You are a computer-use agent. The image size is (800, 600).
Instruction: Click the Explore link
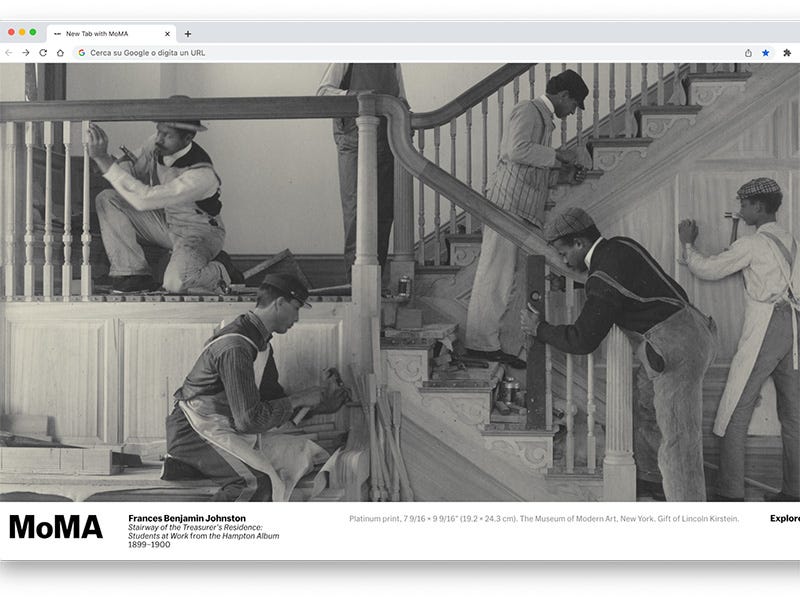(x=785, y=518)
